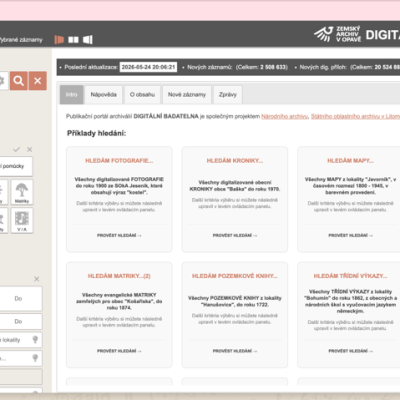The width and height of the screenshot is (400, 400).
Task: Click into the lower Do date field
Action: 21,322
